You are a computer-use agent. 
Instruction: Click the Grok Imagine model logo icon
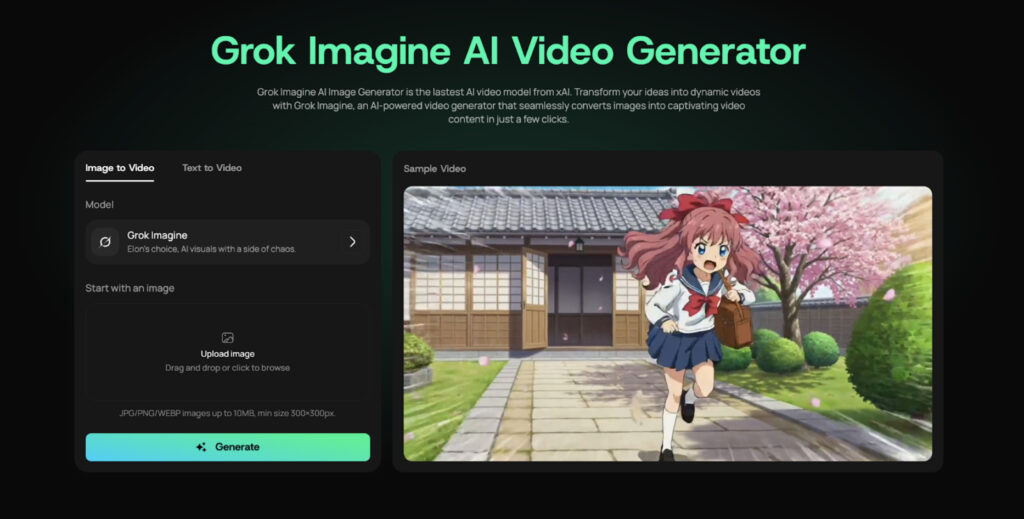pos(105,242)
